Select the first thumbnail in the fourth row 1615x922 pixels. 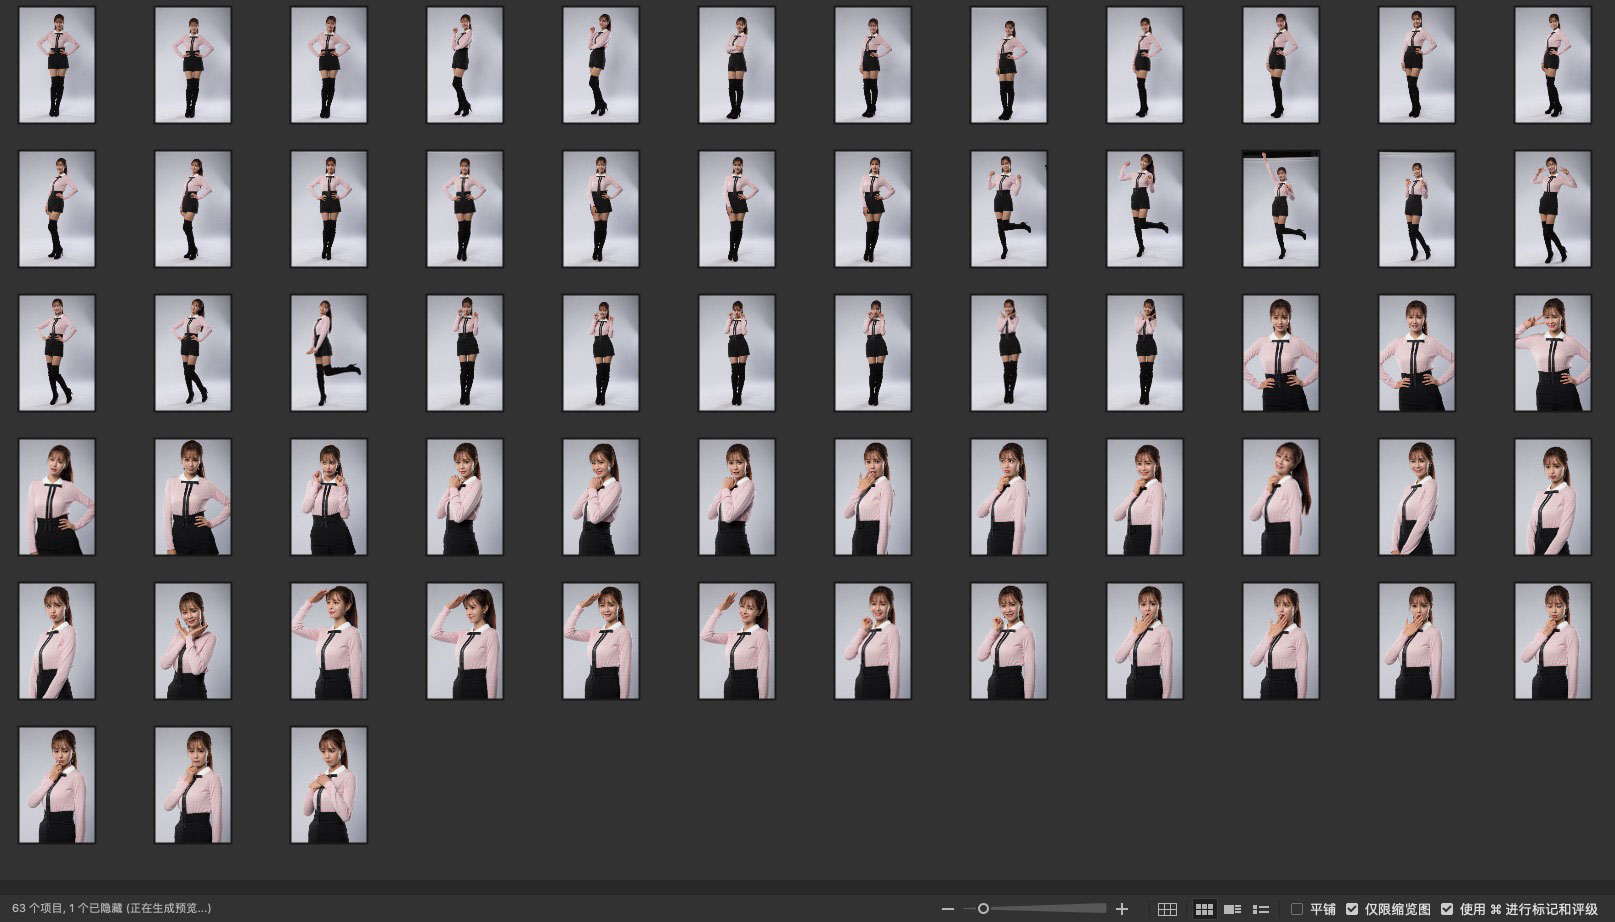(x=57, y=497)
